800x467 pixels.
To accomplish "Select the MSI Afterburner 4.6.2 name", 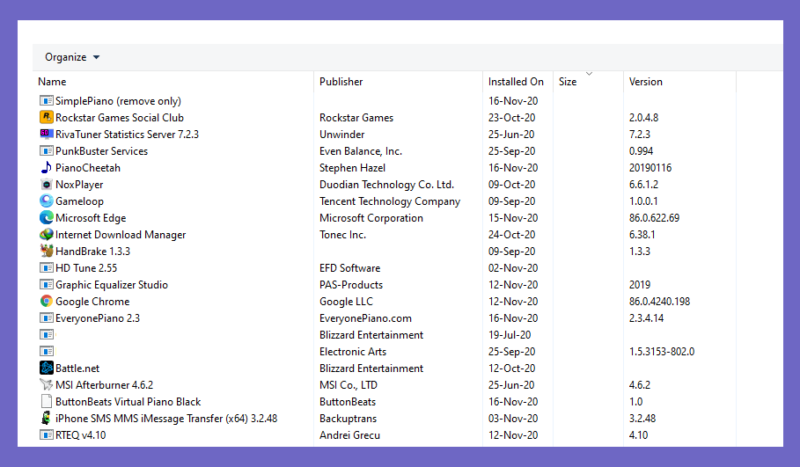I will tap(104, 385).
